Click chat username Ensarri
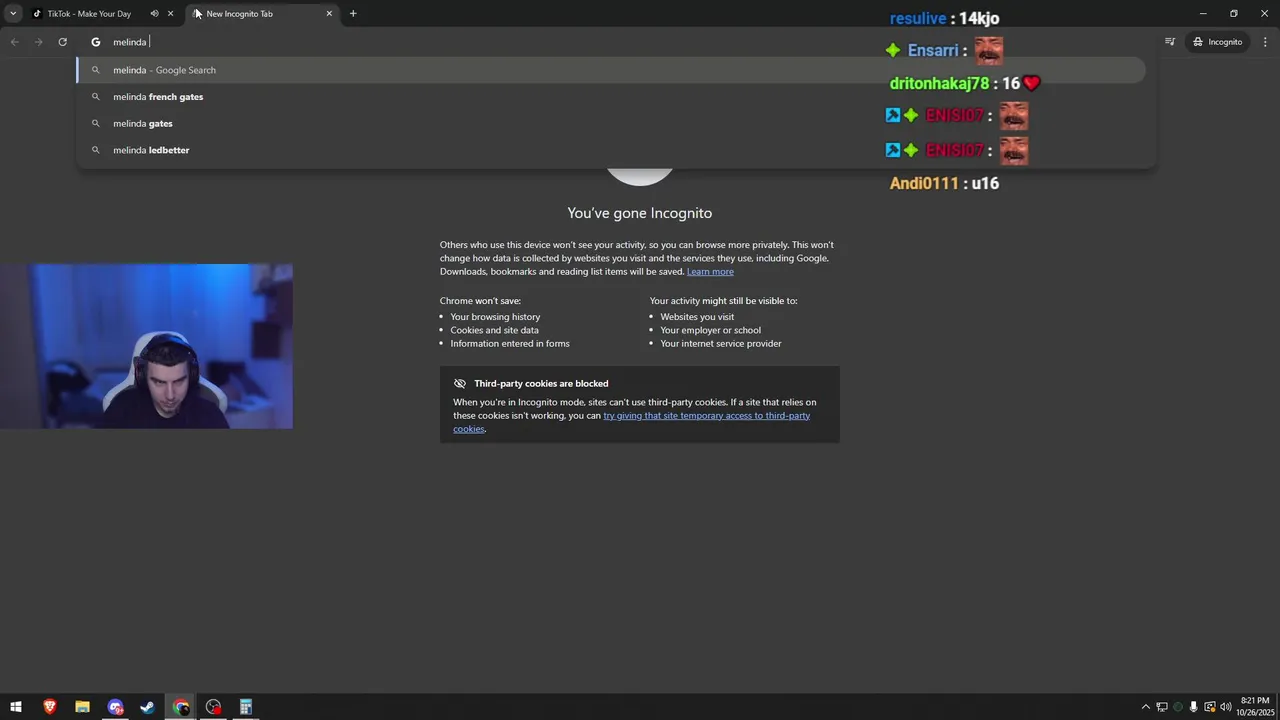Image resolution: width=1280 pixels, height=720 pixels. tap(933, 50)
